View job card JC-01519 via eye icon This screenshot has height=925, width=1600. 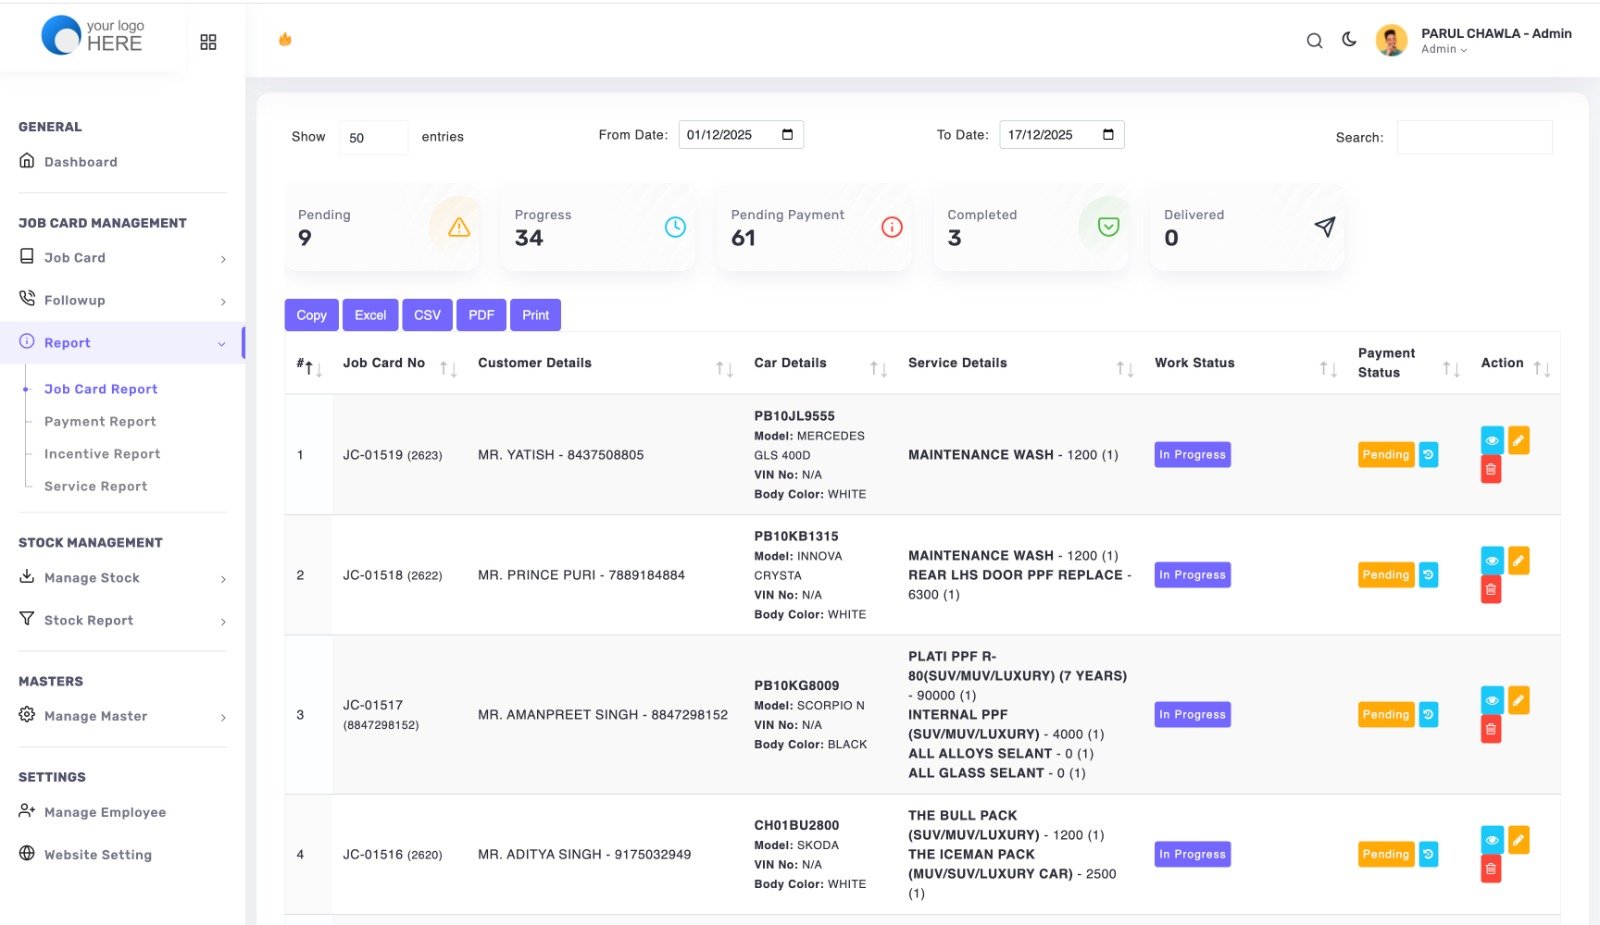1491,440
